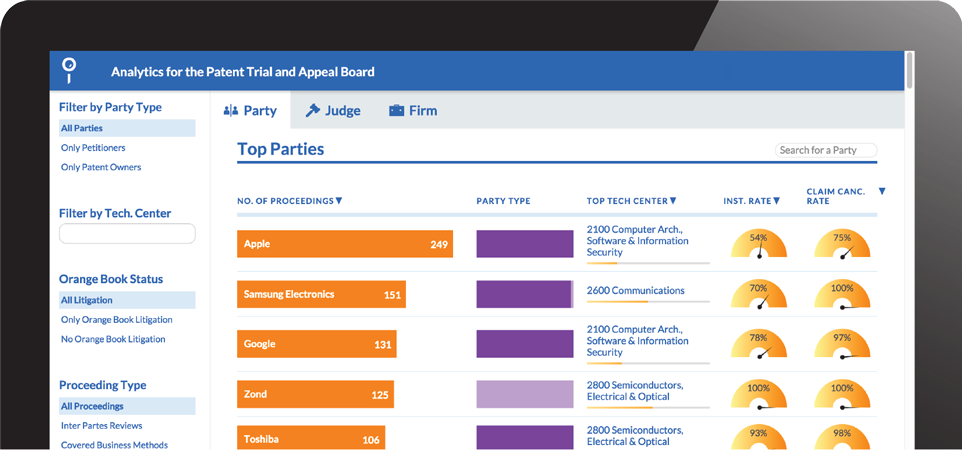This screenshot has width=962, height=450.
Task: Click Zond's 100% institution rate gauge
Action: [x=759, y=395]
